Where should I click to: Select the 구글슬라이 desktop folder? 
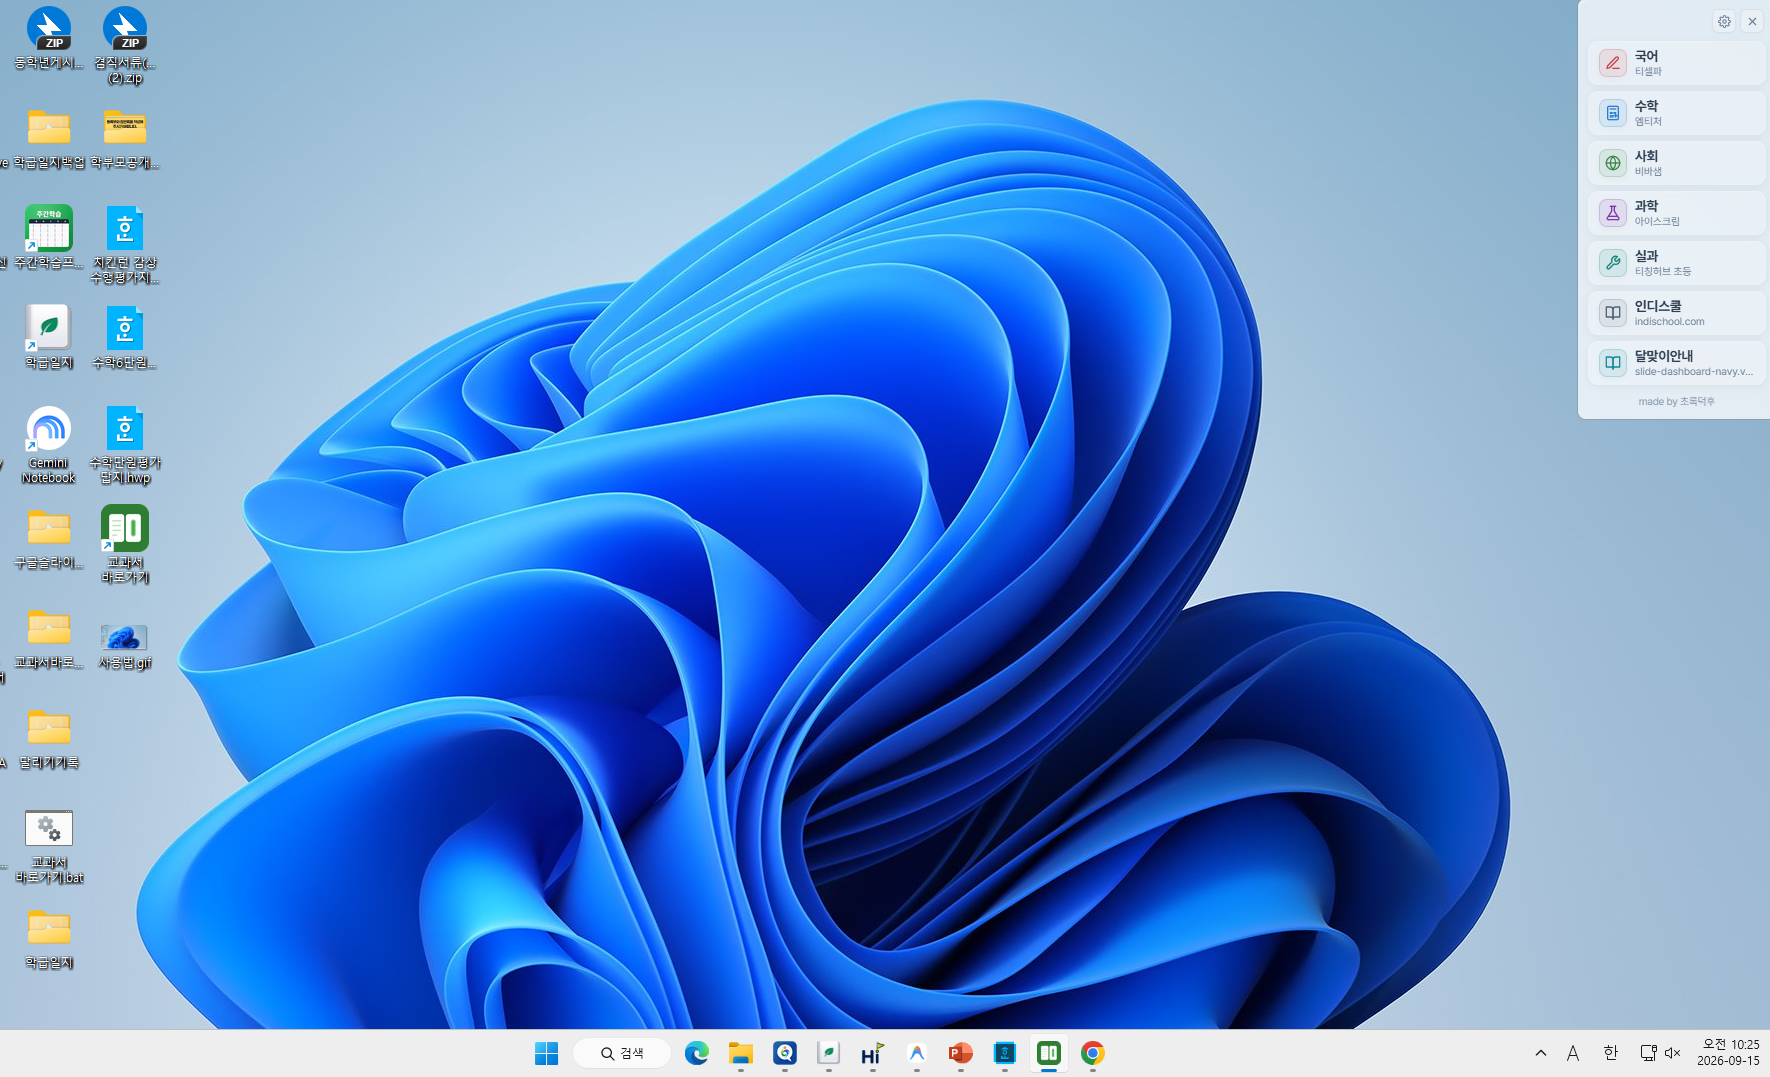(49, 538)
